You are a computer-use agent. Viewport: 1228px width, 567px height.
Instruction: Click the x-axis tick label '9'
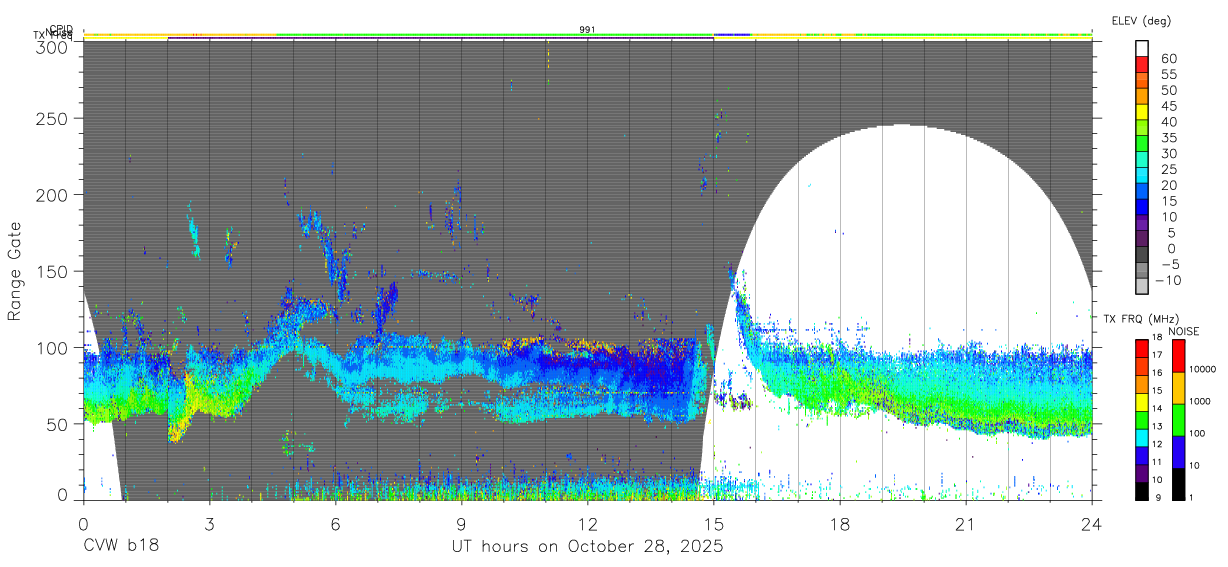[x=461, y=524]
